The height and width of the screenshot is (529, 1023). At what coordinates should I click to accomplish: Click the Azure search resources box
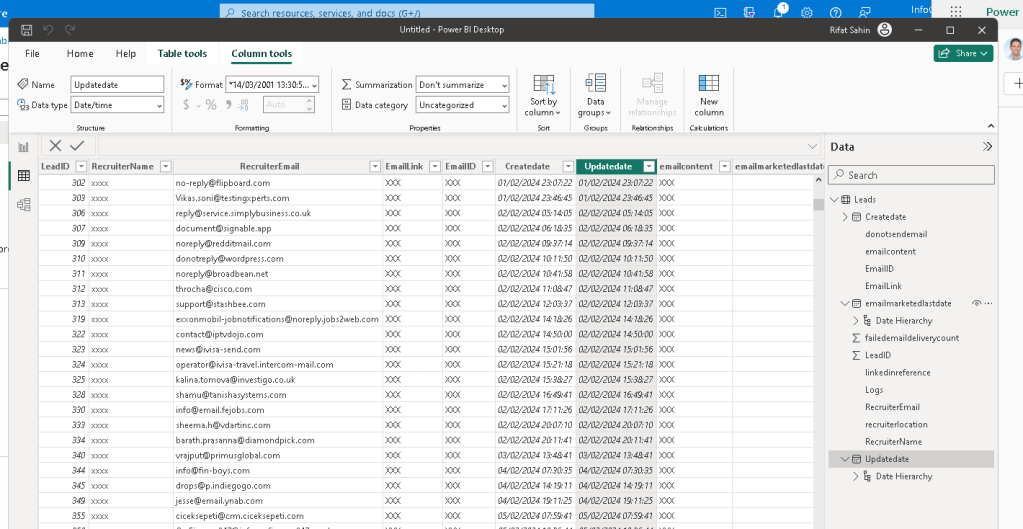[x=407, y=12]
